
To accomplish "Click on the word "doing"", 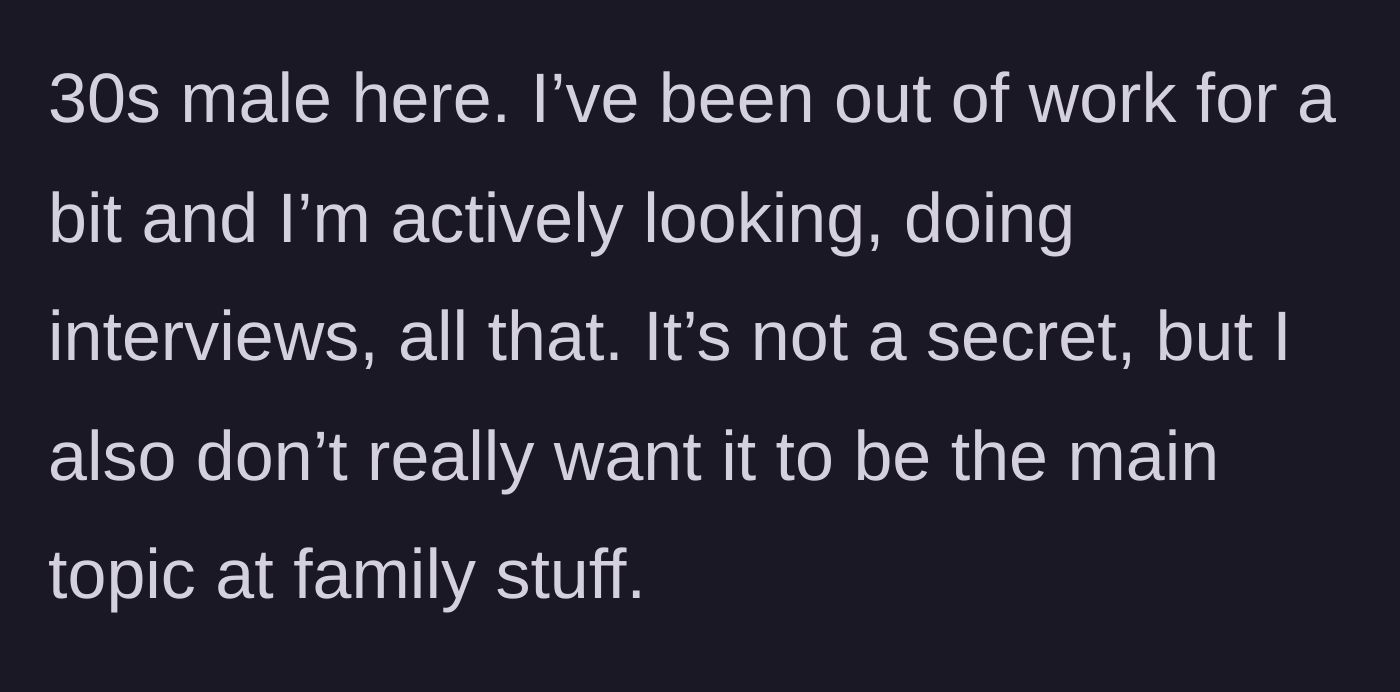I will 989,219.
